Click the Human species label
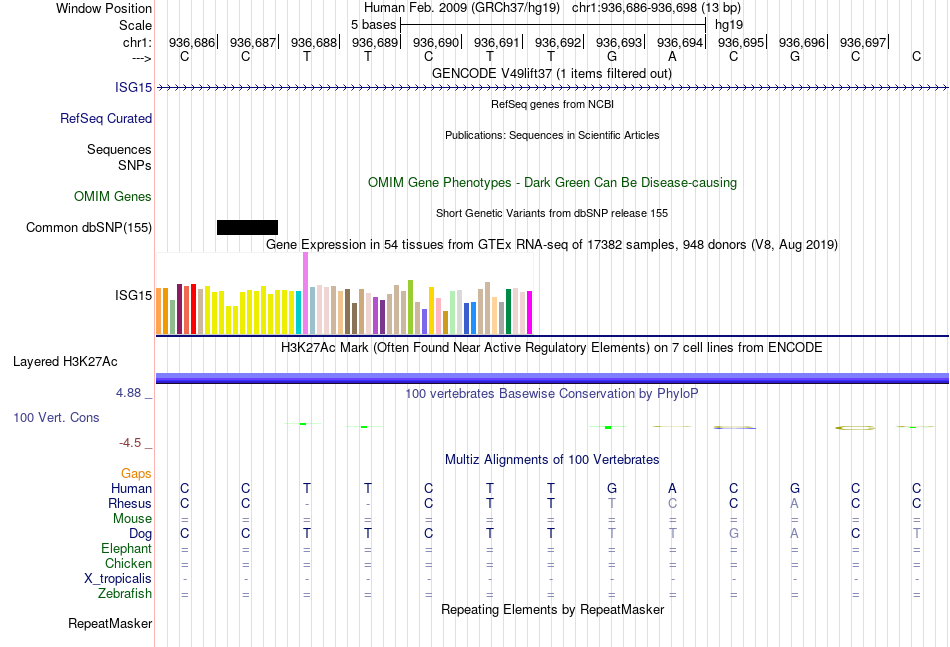This screenshot has width=950, height=647. pyautogui.click(x=131, y=488)
